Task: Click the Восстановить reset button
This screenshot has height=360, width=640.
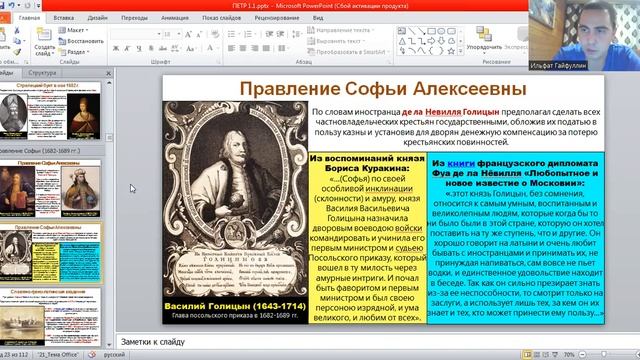Action: click(x=81, y=41)
